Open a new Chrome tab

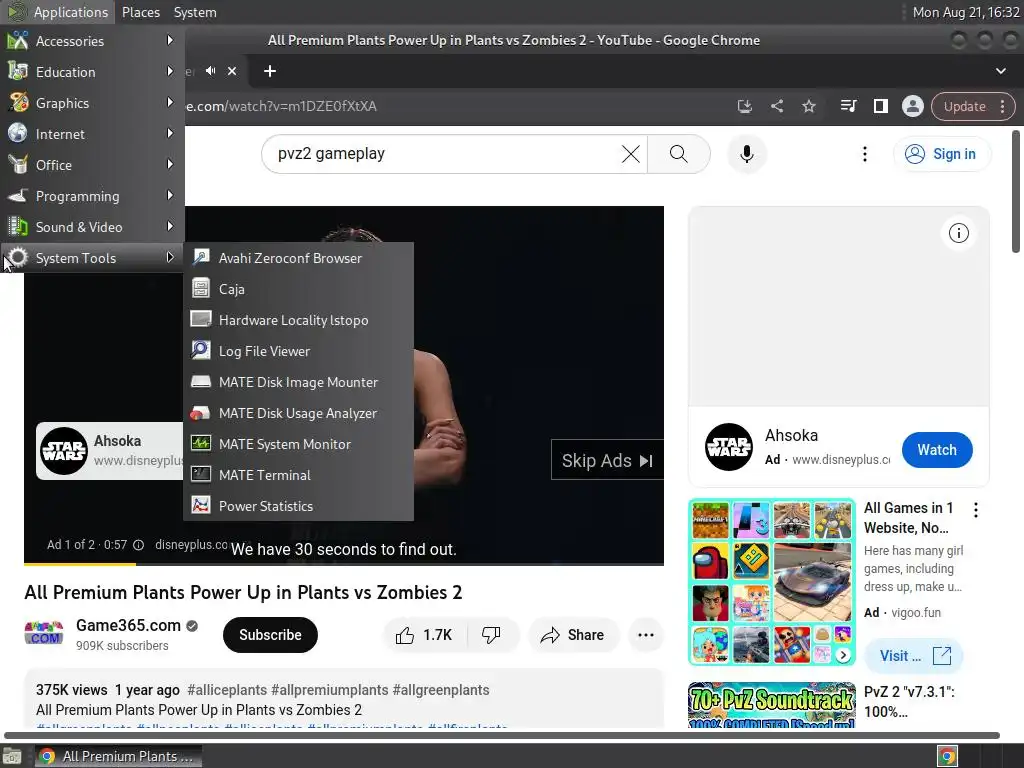pos(270,71)
